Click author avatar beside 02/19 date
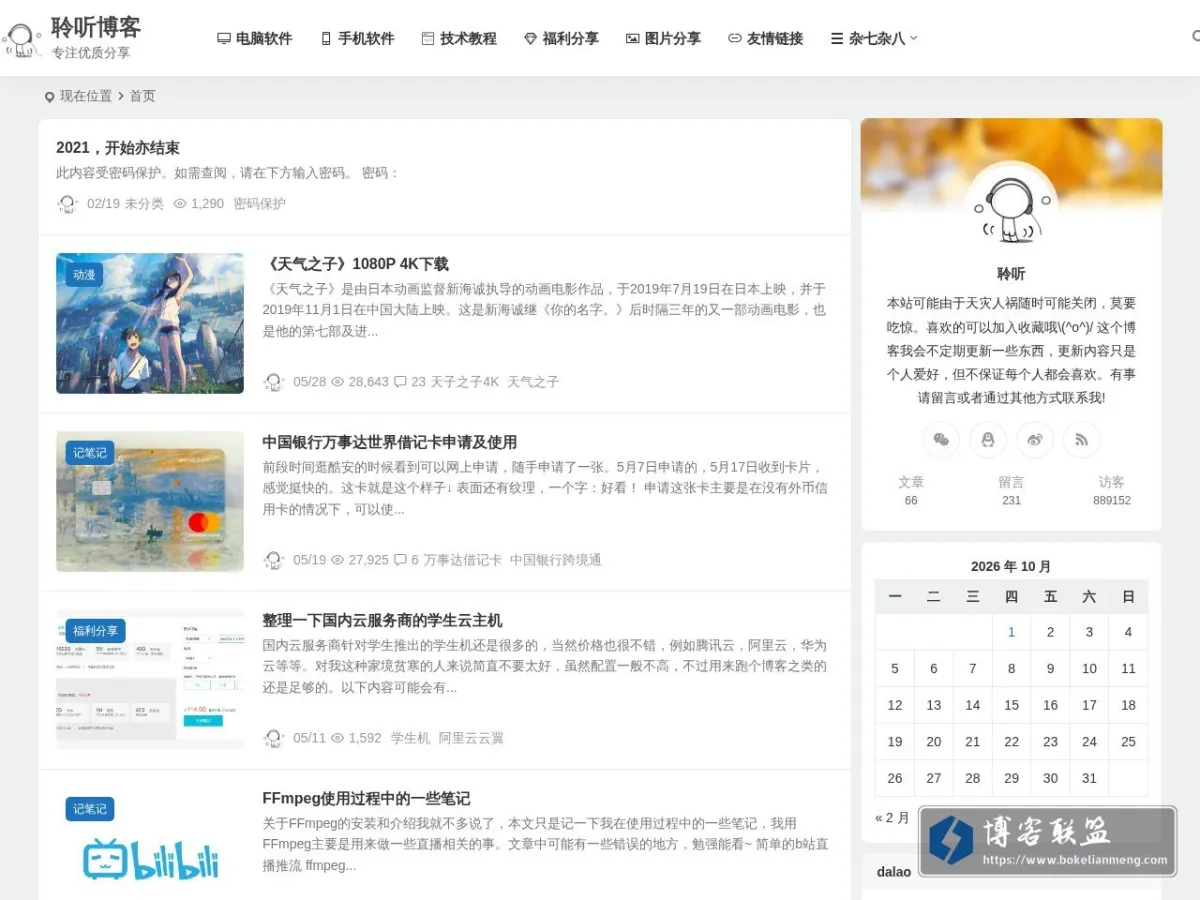 point(67,204)
